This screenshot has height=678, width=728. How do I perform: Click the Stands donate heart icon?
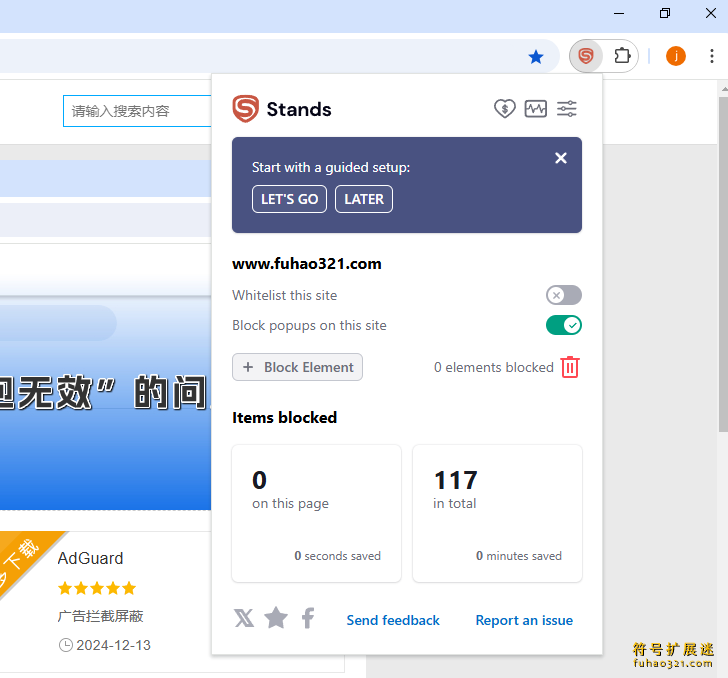click(x=504, y=109)
